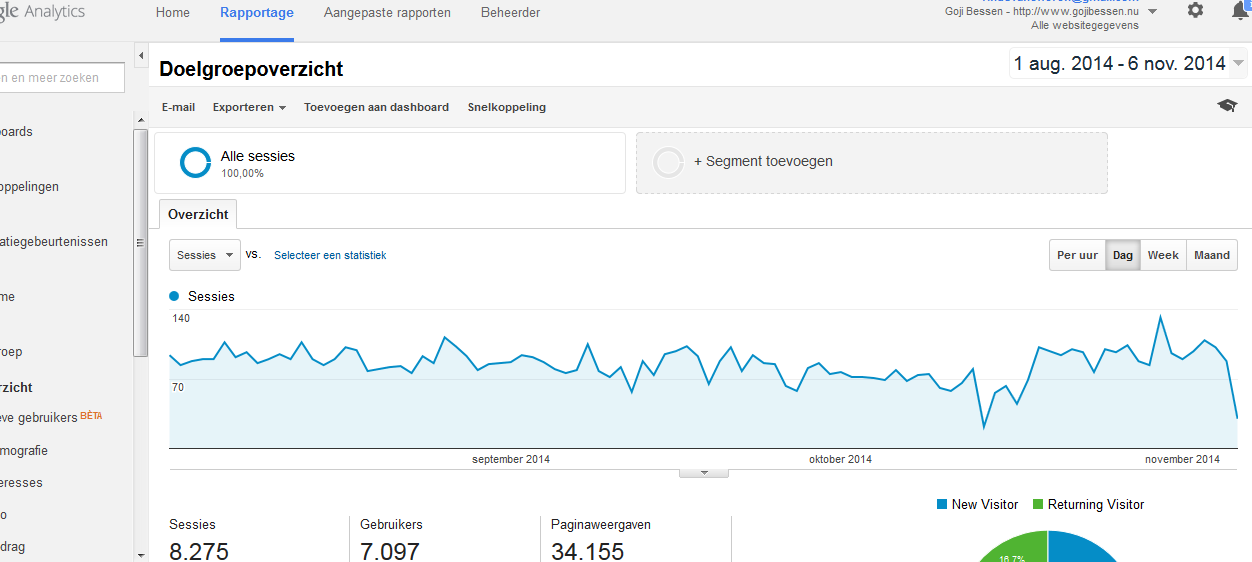Click september 2014 axis label
1252x562 pixels.
pos(511,459)
